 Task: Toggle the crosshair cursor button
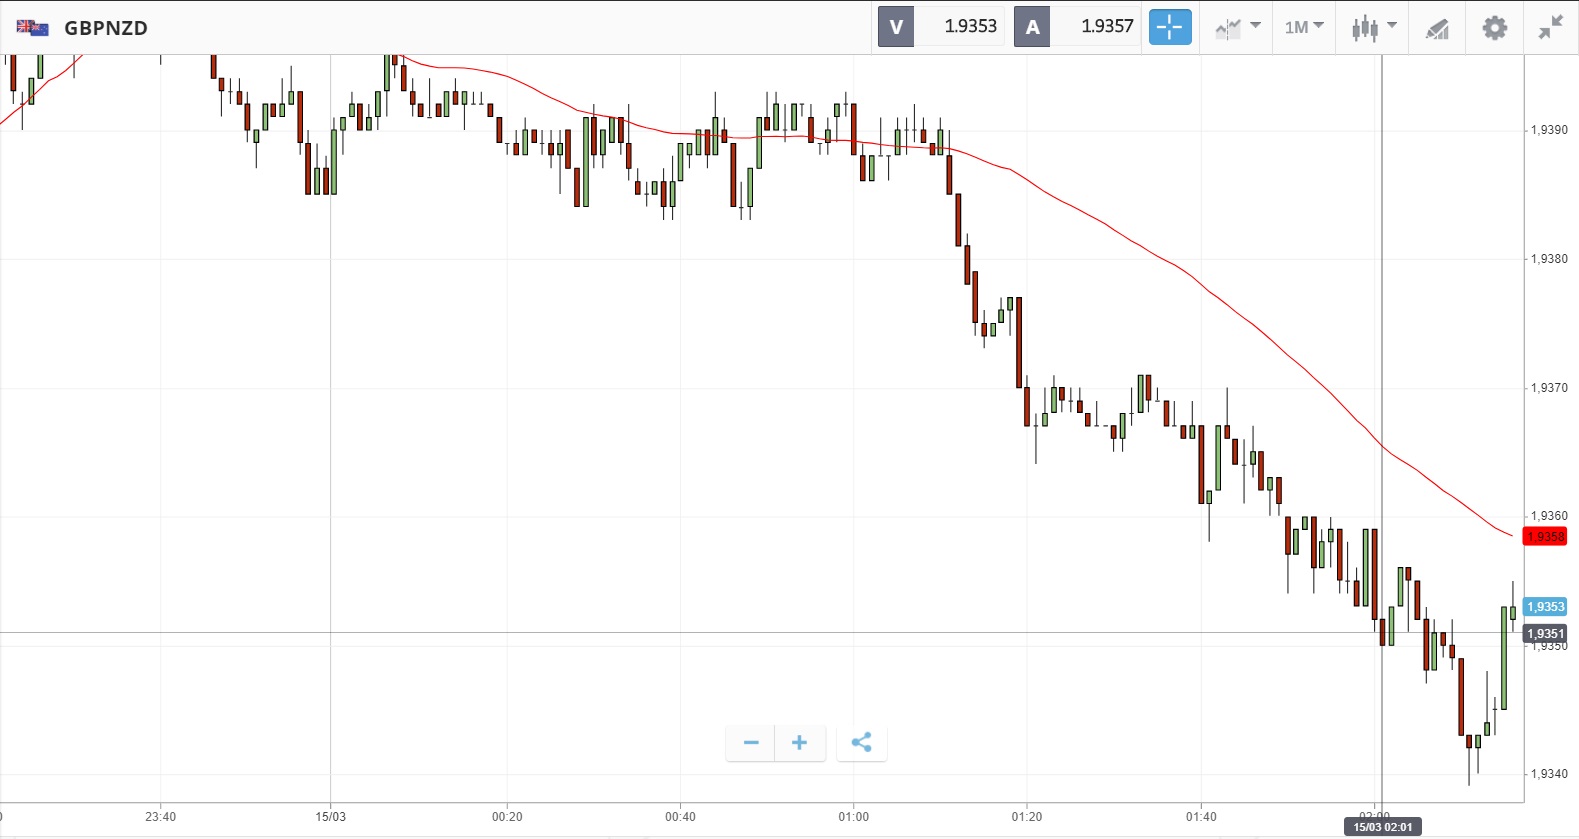(x=1170, y=27)
